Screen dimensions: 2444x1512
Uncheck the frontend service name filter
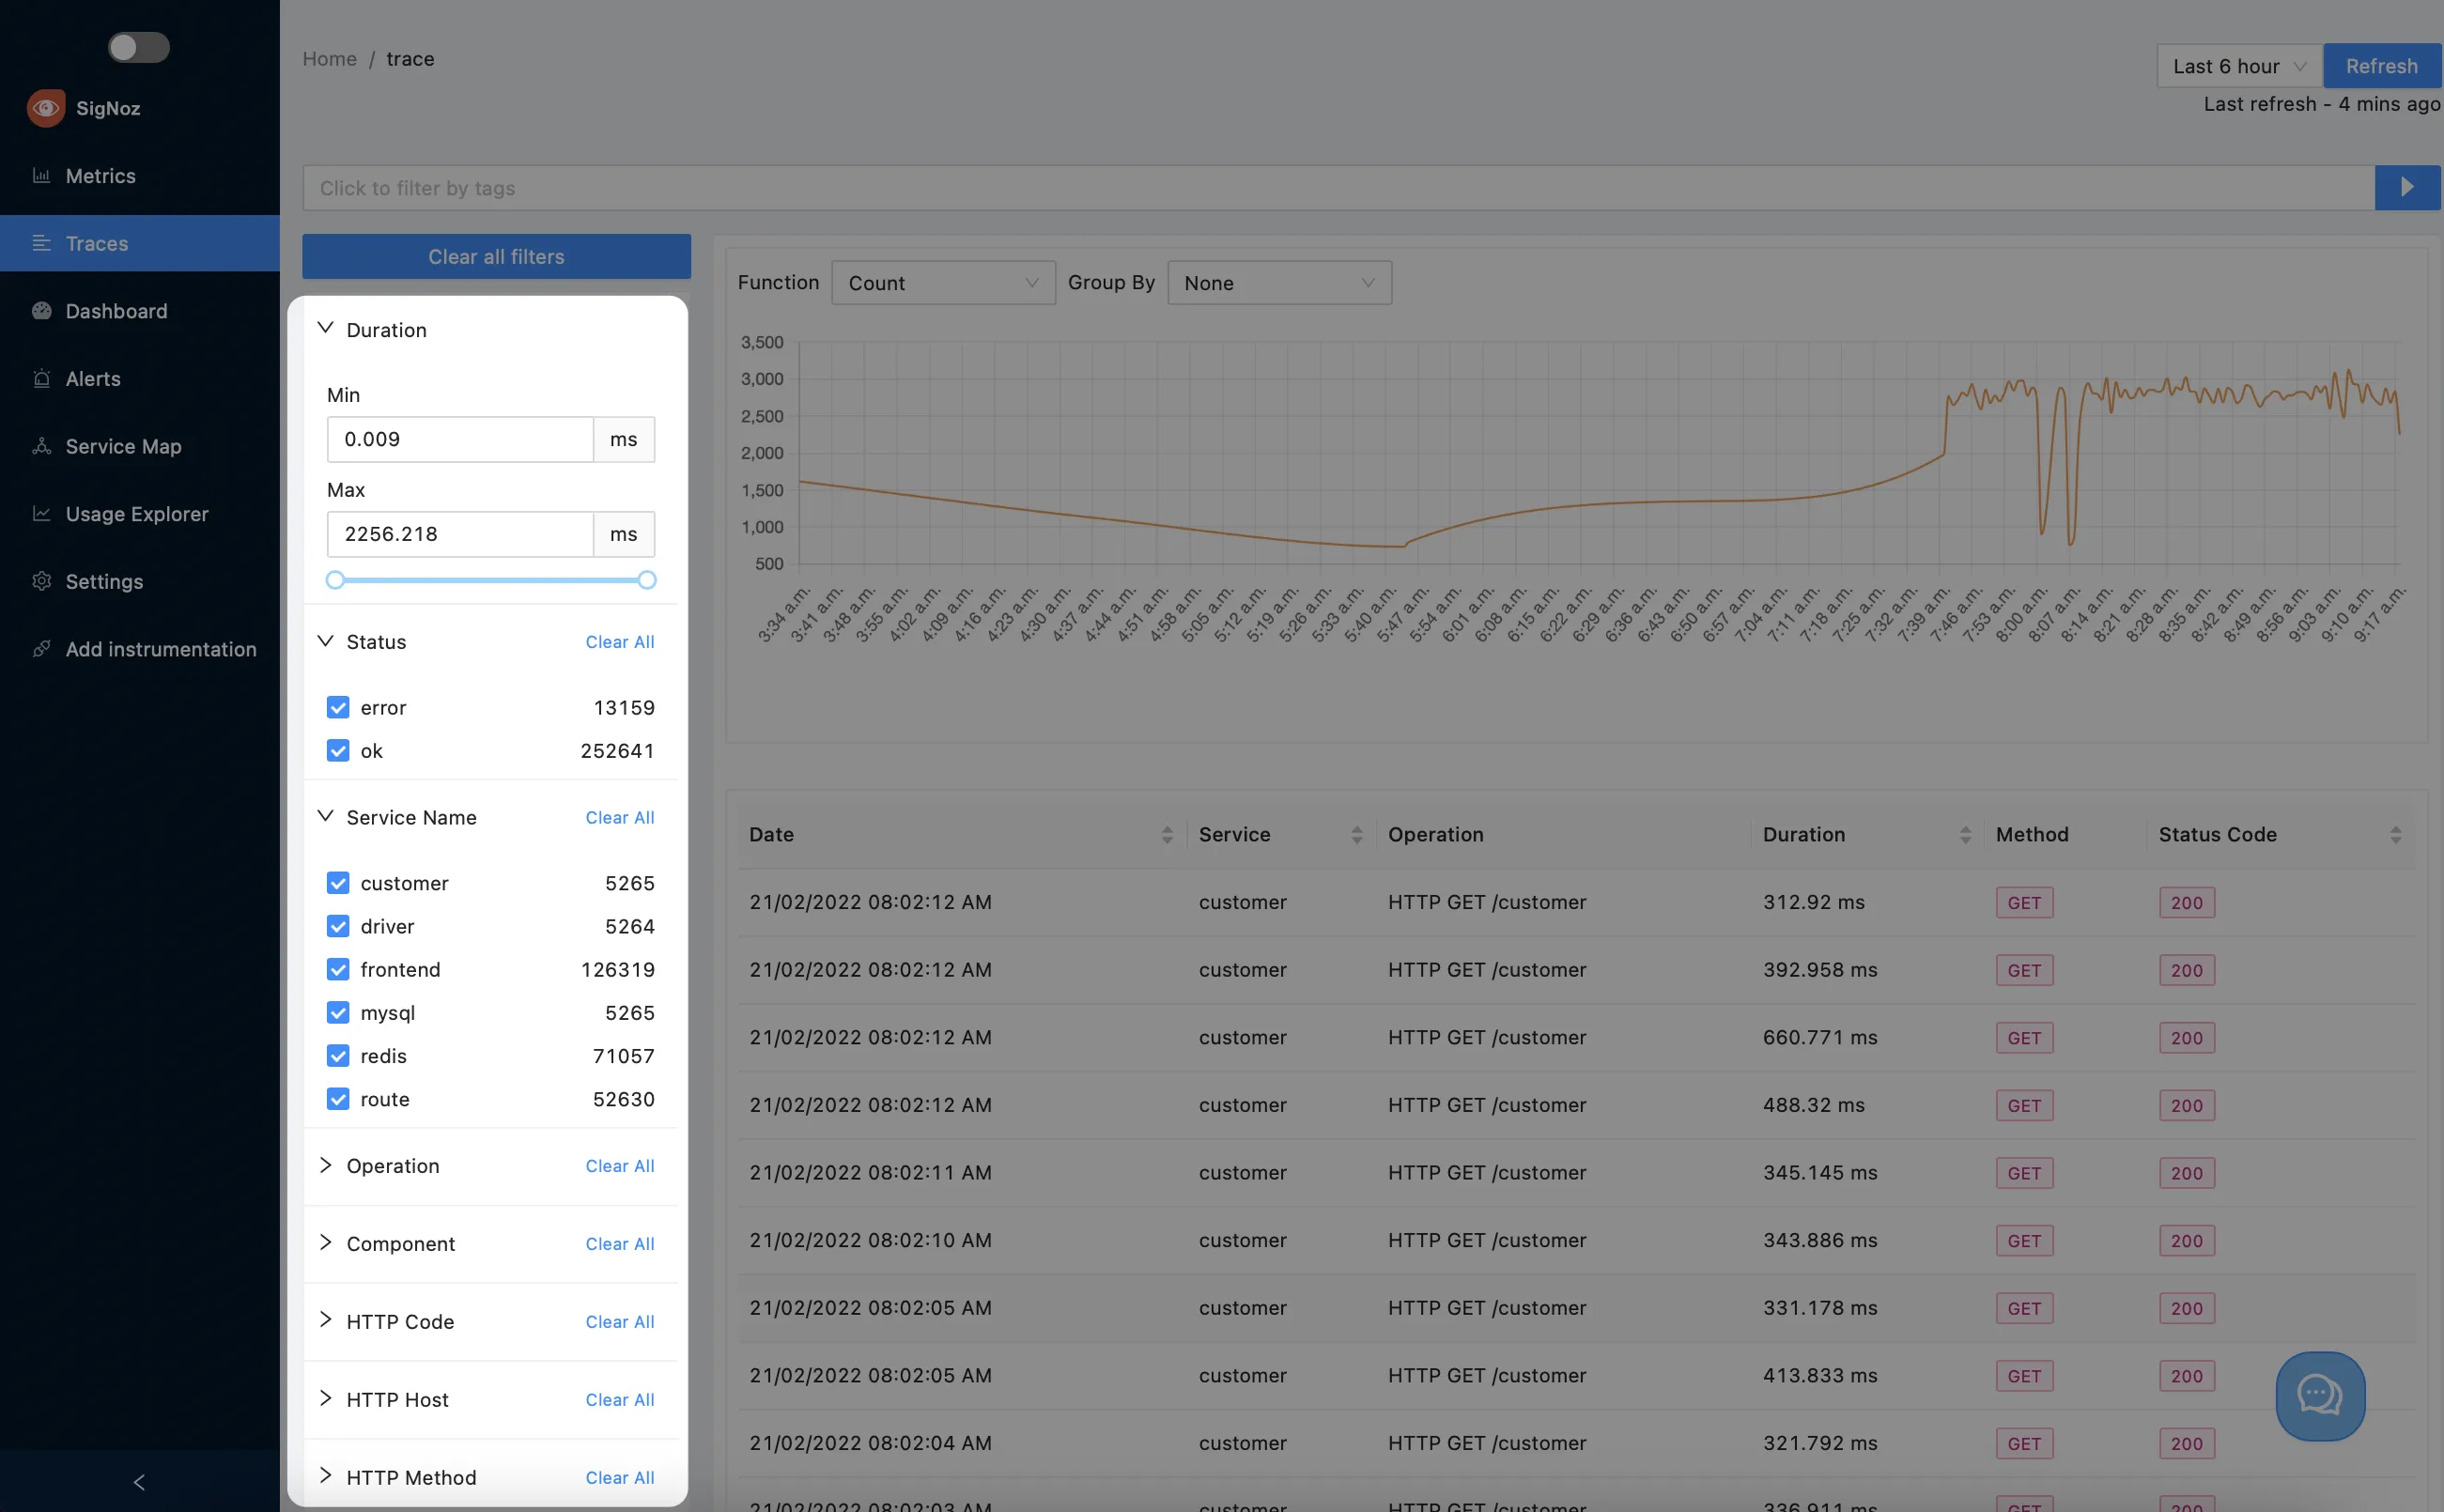(339, 967)
